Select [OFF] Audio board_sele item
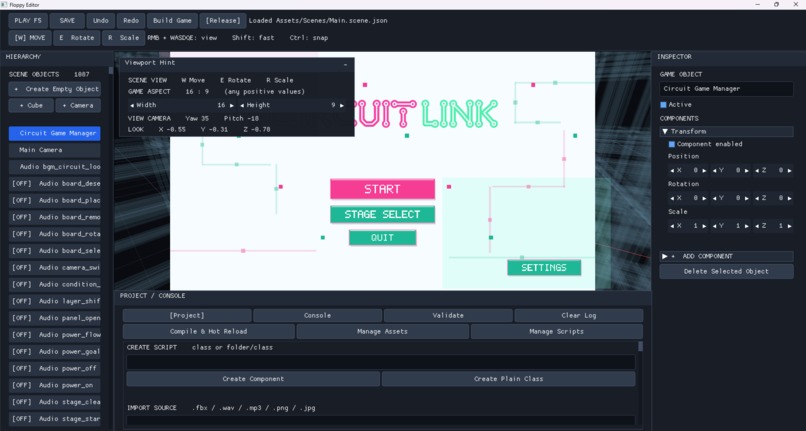Image resolution: width=806 pixels, height=431 pixels. (x=54, y=250)
